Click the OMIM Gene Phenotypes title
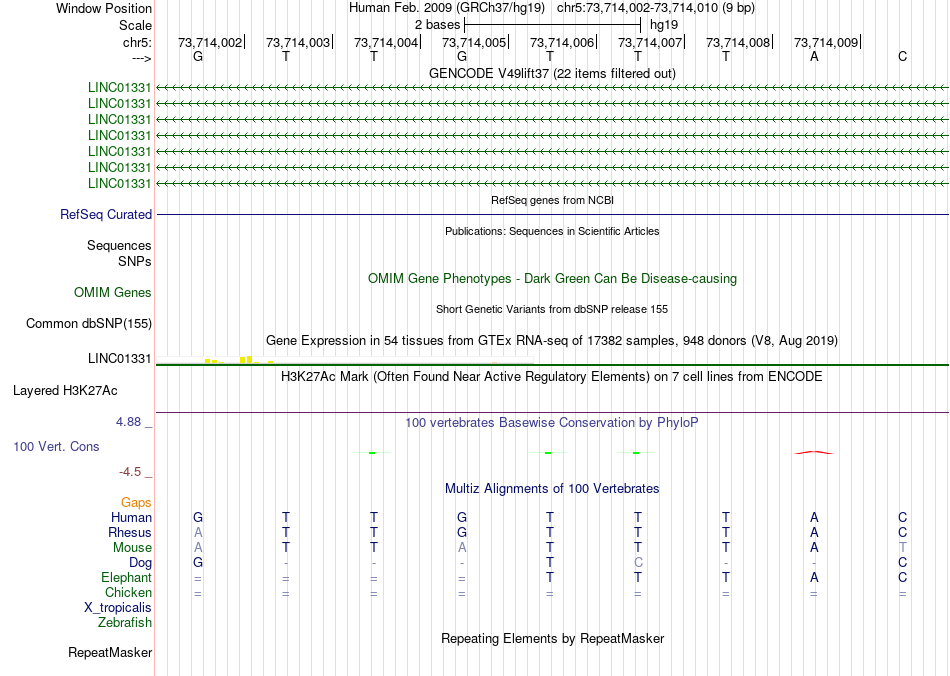The width and height of the screenshot is (950, 676). (x=553, y=279)
